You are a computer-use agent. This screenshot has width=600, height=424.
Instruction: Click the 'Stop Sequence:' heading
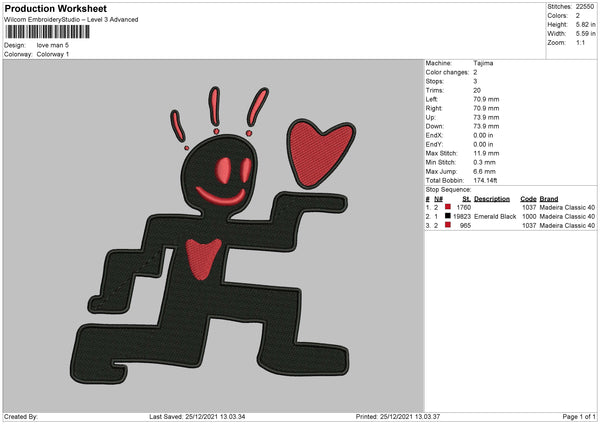click(448, 190)
